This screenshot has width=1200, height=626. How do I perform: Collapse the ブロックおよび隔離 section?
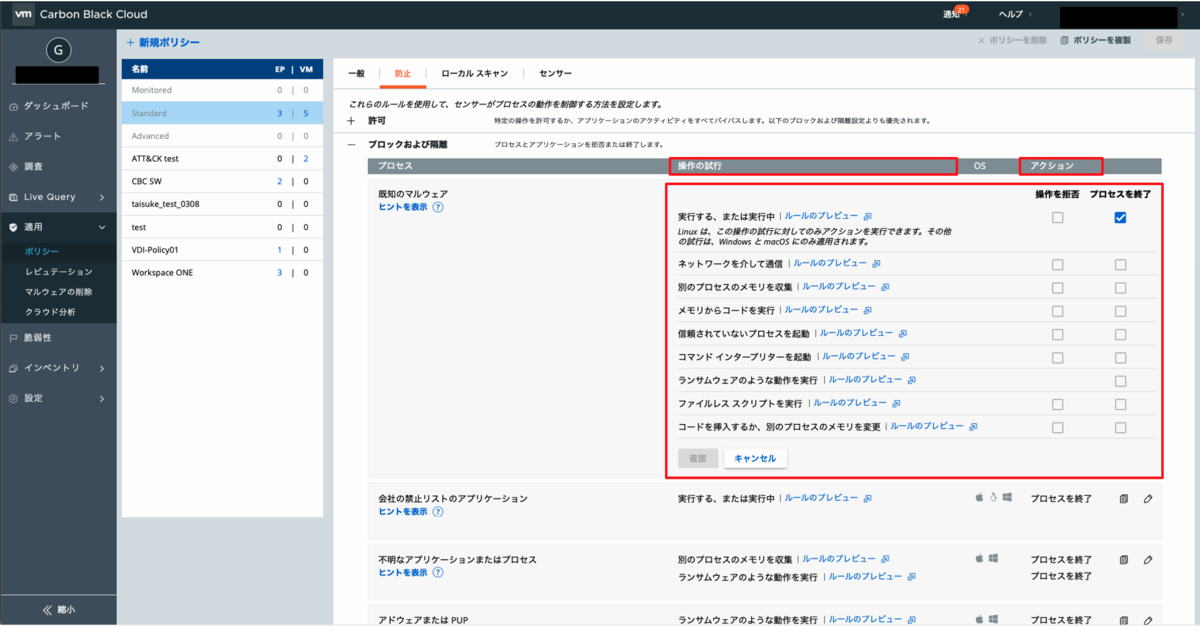pos(351,144)
